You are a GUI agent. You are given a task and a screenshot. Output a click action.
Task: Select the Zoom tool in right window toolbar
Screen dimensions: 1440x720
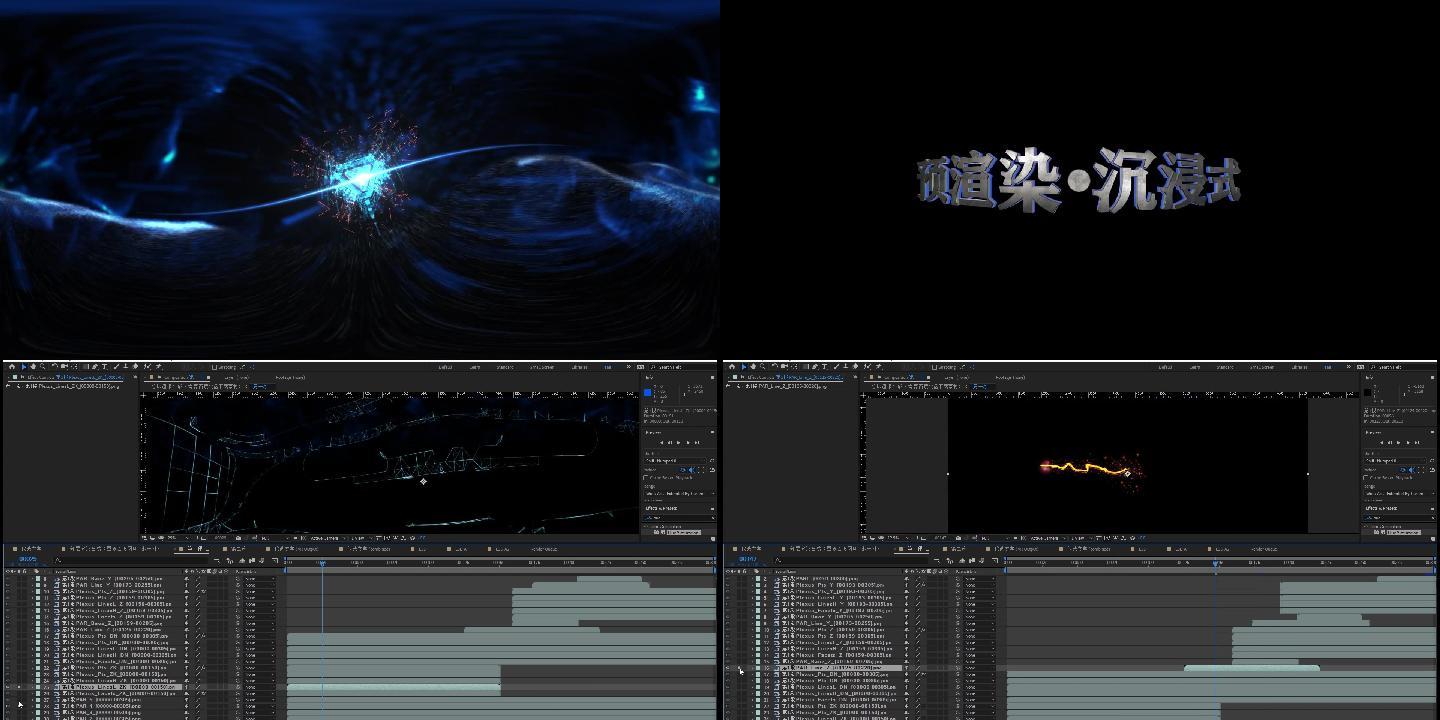tap(763, 367)
